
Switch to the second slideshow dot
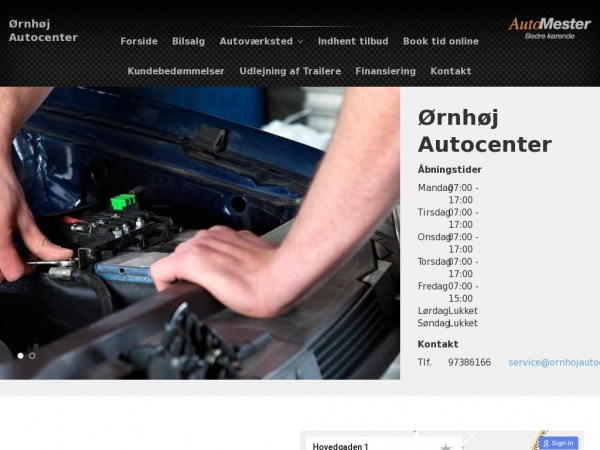32,355
